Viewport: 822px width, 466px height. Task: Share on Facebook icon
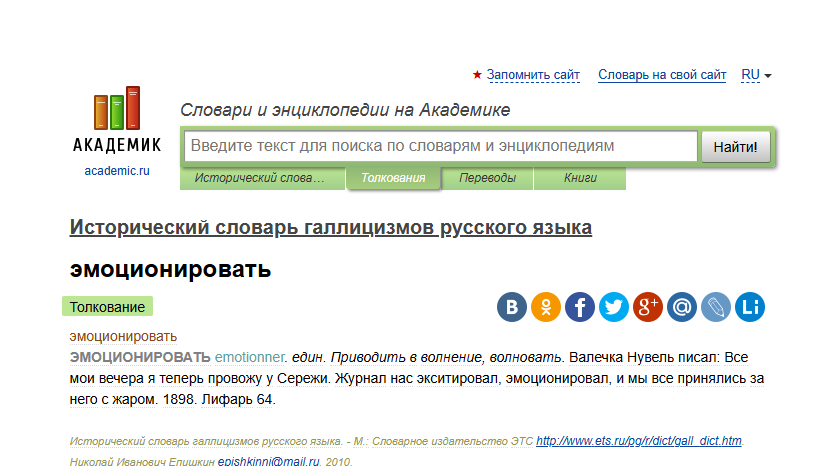580,307
